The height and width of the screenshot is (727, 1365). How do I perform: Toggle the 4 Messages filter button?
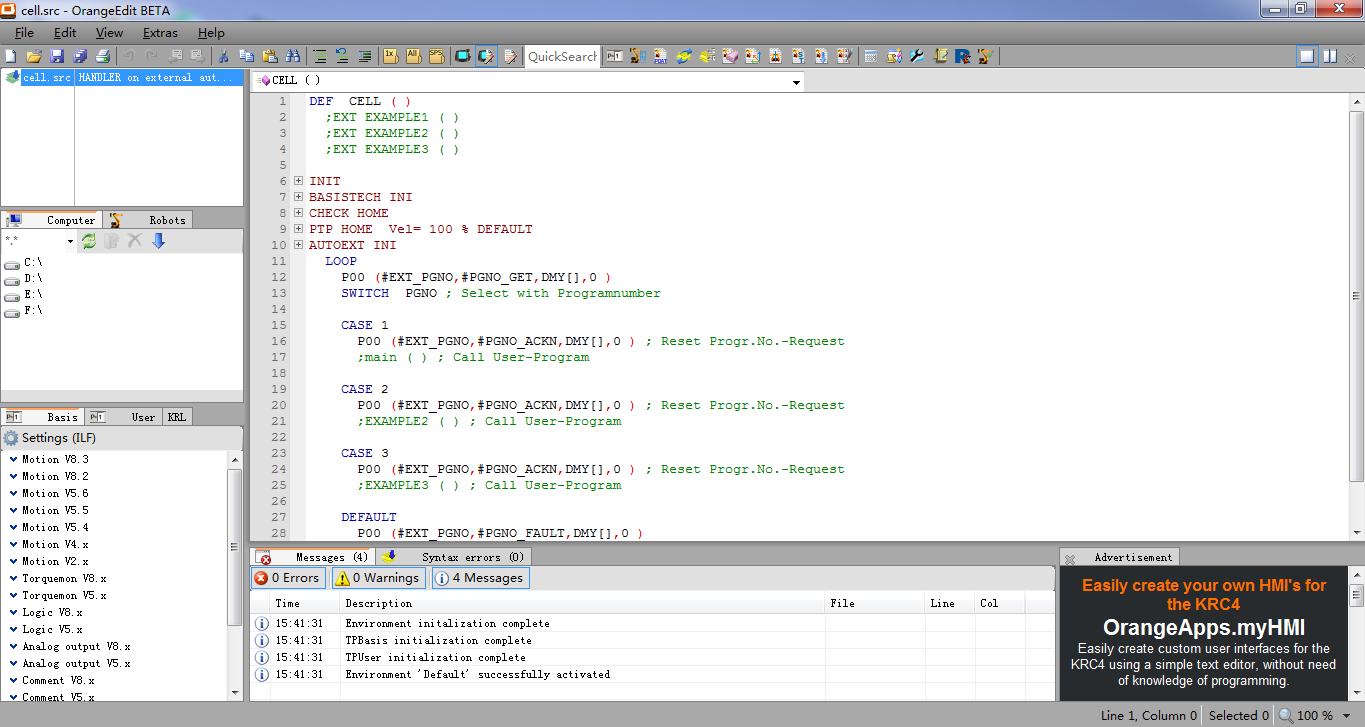479,578
